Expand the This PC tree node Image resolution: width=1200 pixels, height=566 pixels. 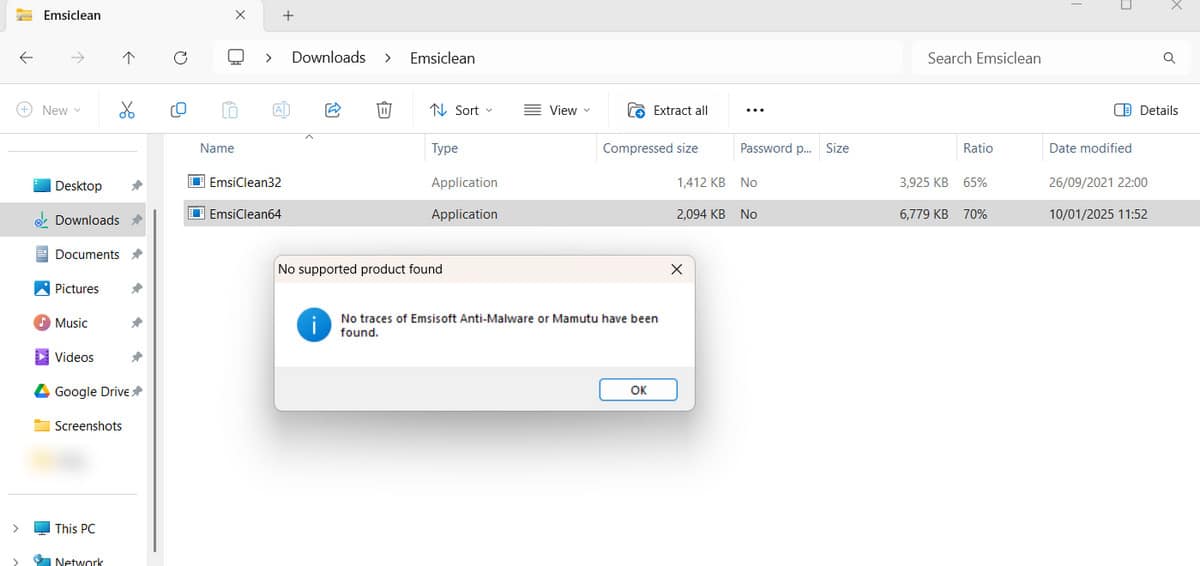(15, 528)
